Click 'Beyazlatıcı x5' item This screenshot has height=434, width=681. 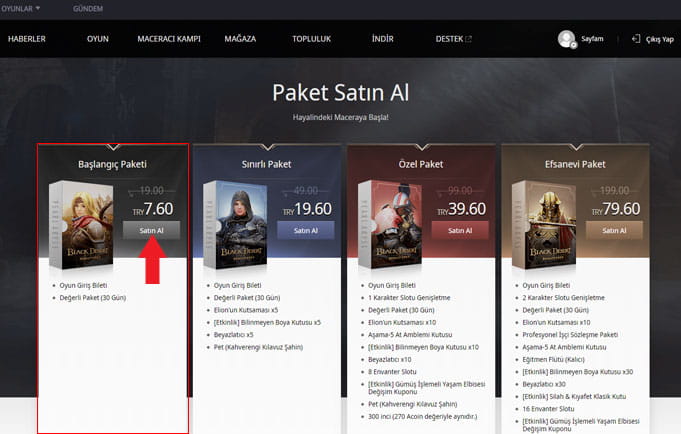(x=233, y=335)
